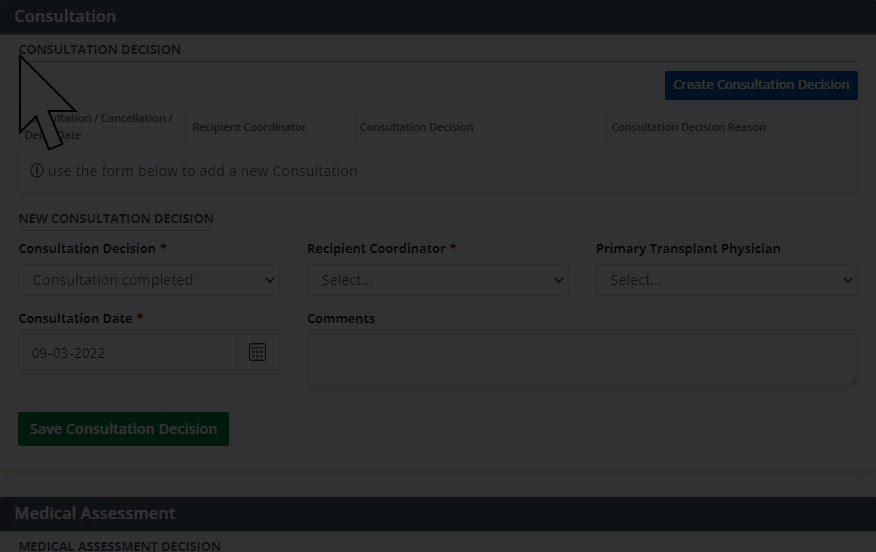Open the calendar date picker icon
The height and width of the screenshot is (552, 876).
point(257,352)
